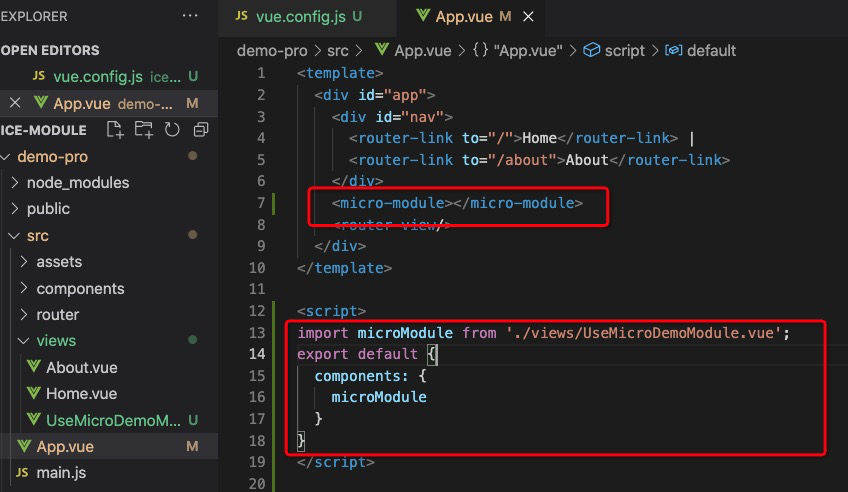Viewport: 848px width, 492px height.
Task: Select App.vue in the src tree
Action: coord(109,446)
